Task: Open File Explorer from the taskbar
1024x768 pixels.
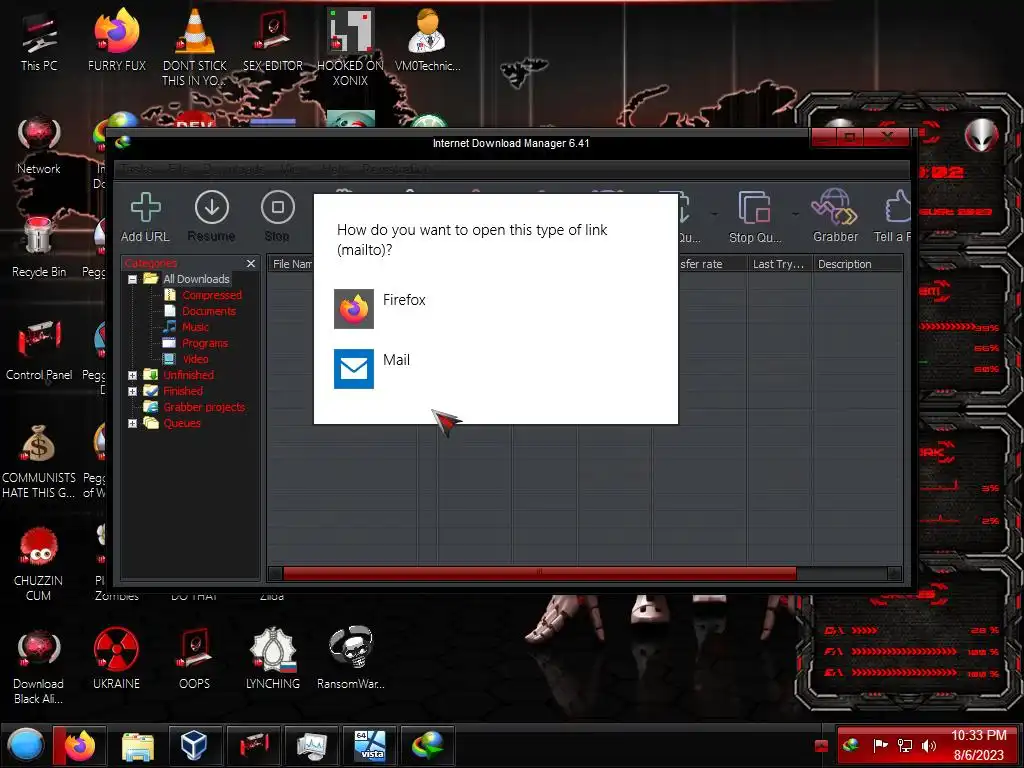Action: point(138,745)
